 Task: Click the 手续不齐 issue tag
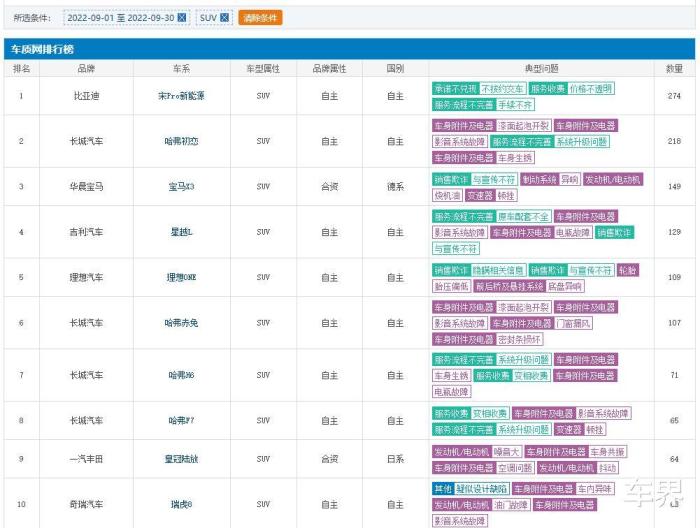coord(515,105)
